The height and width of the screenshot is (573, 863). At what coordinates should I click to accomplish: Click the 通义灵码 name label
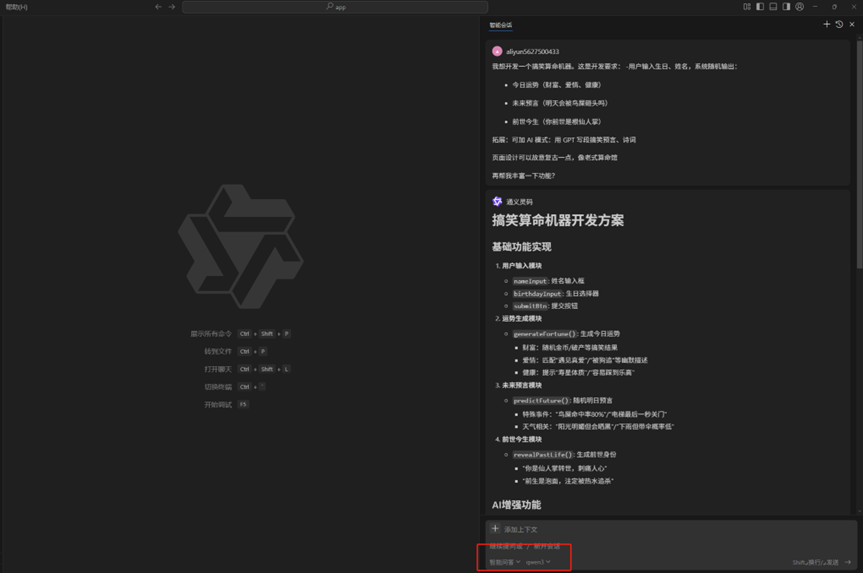[x=519, y=202]
